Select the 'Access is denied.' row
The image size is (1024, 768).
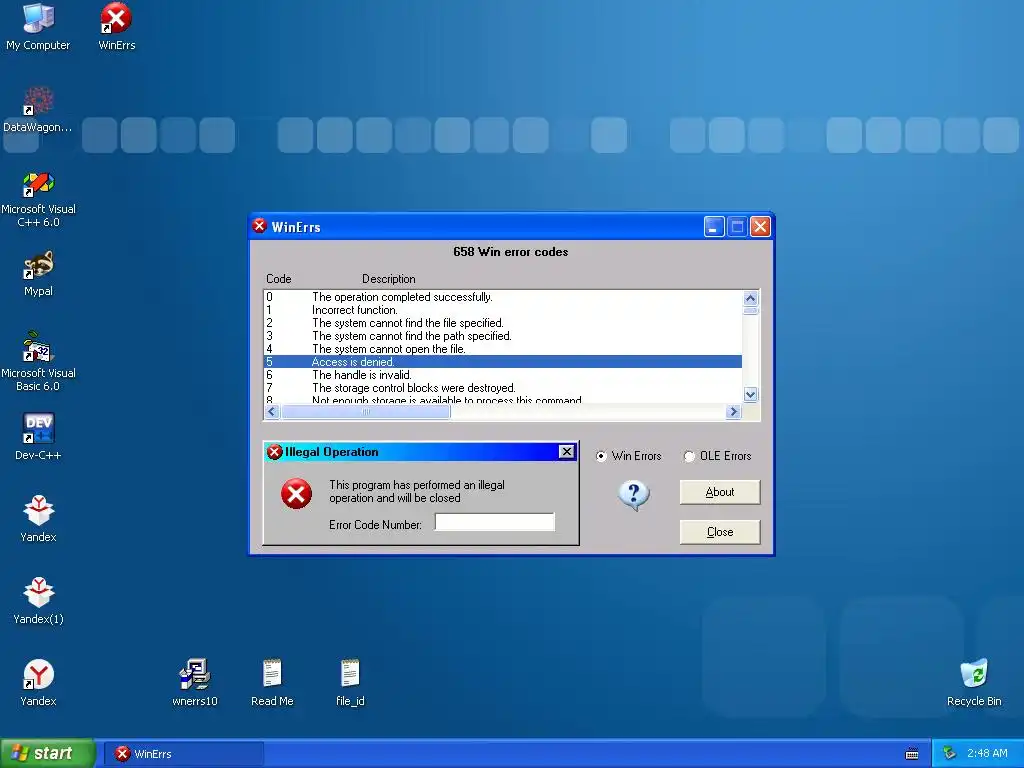pos(503,362)
